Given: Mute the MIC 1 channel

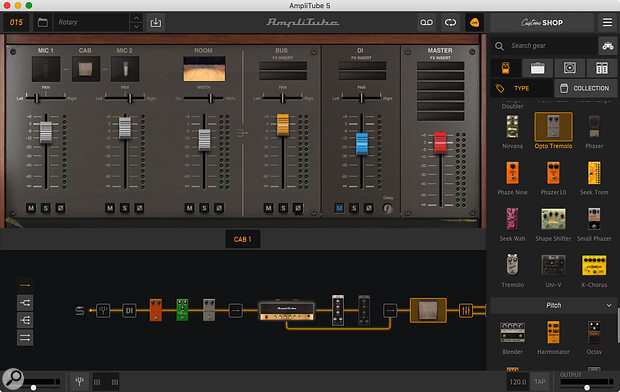Looking at the screenshot, I should (x=31, y=208).
